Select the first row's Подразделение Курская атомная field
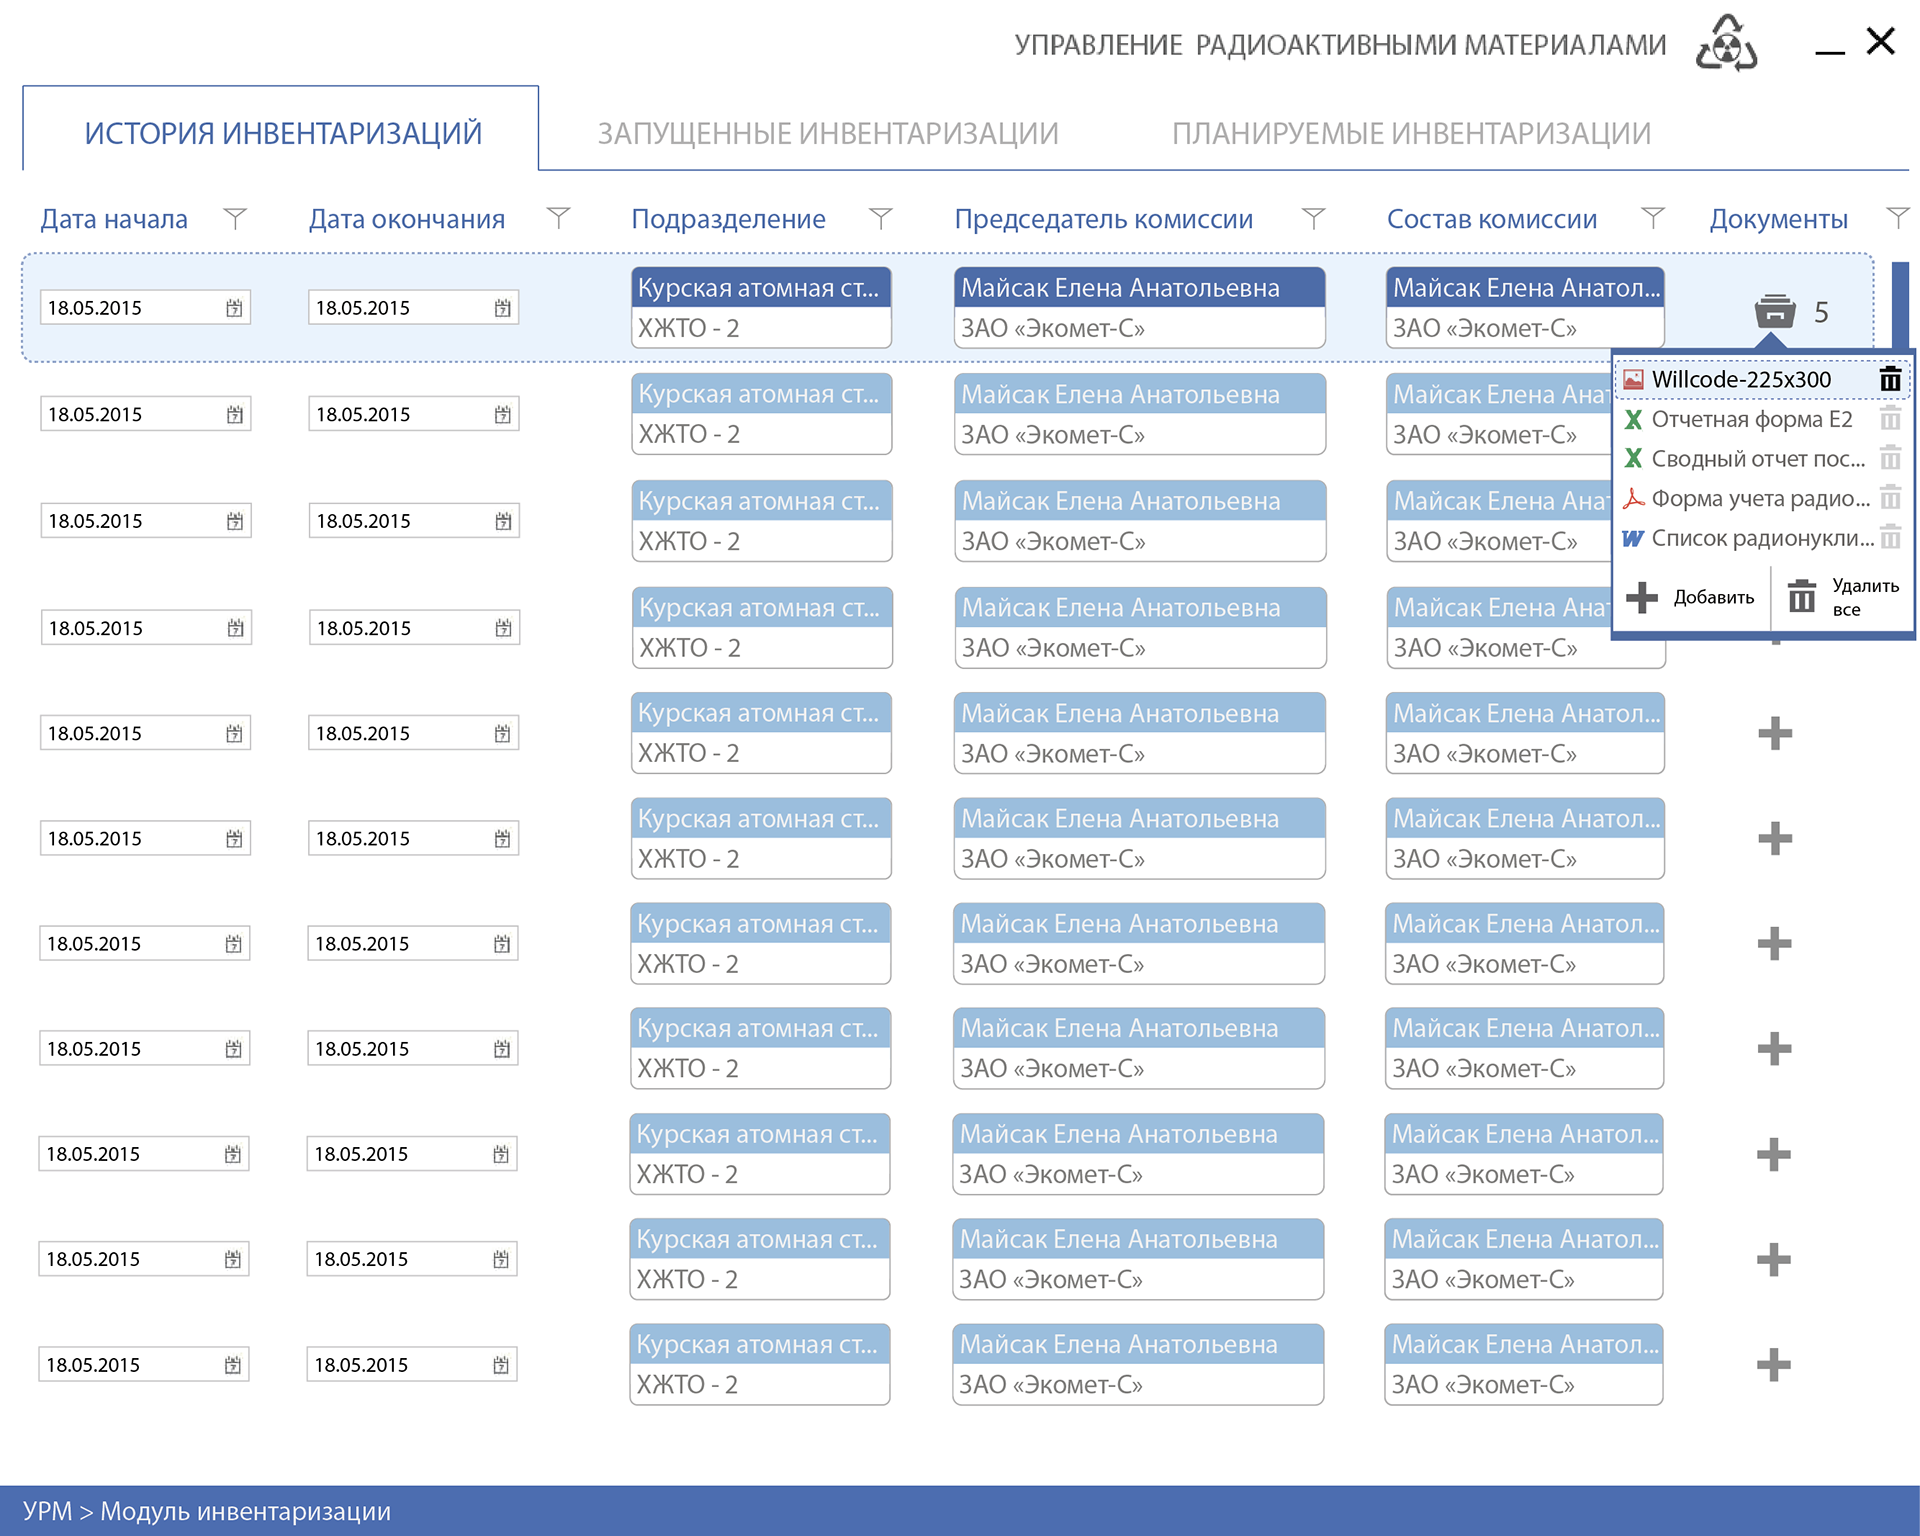Viewport: 1920px width, 1536px height. (761, 287)
